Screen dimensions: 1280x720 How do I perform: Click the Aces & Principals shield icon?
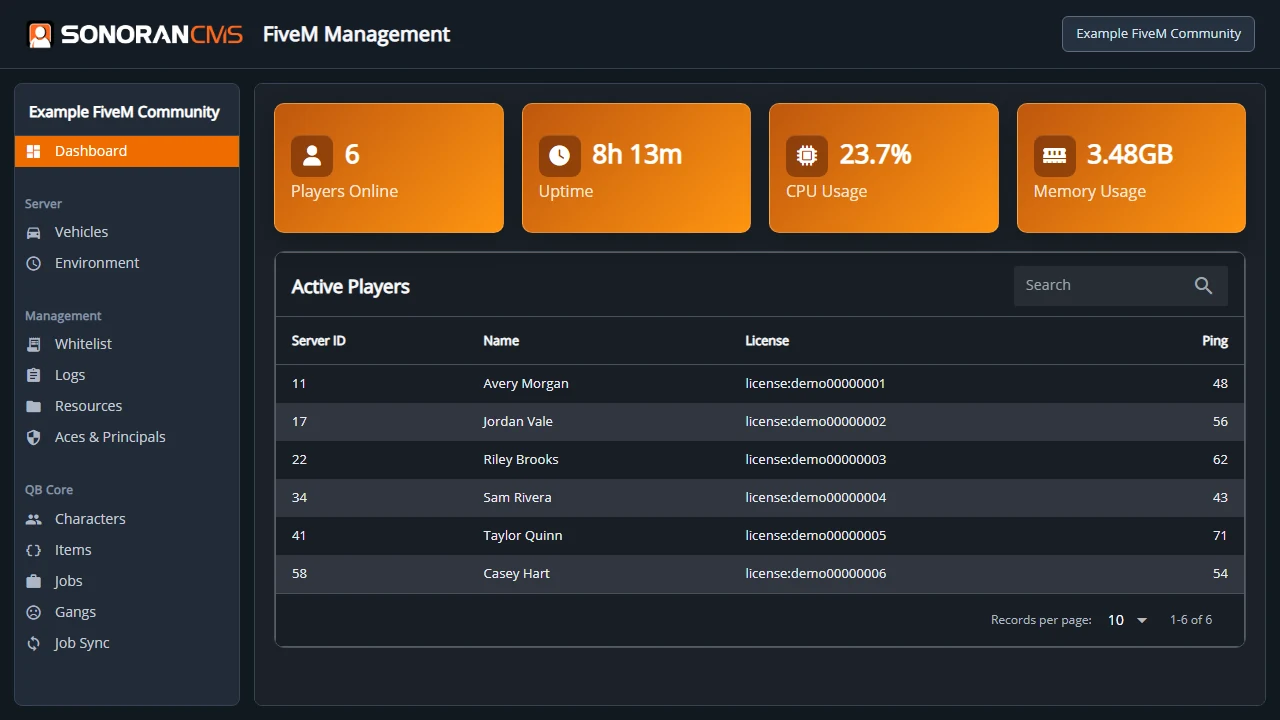[34, 437]
